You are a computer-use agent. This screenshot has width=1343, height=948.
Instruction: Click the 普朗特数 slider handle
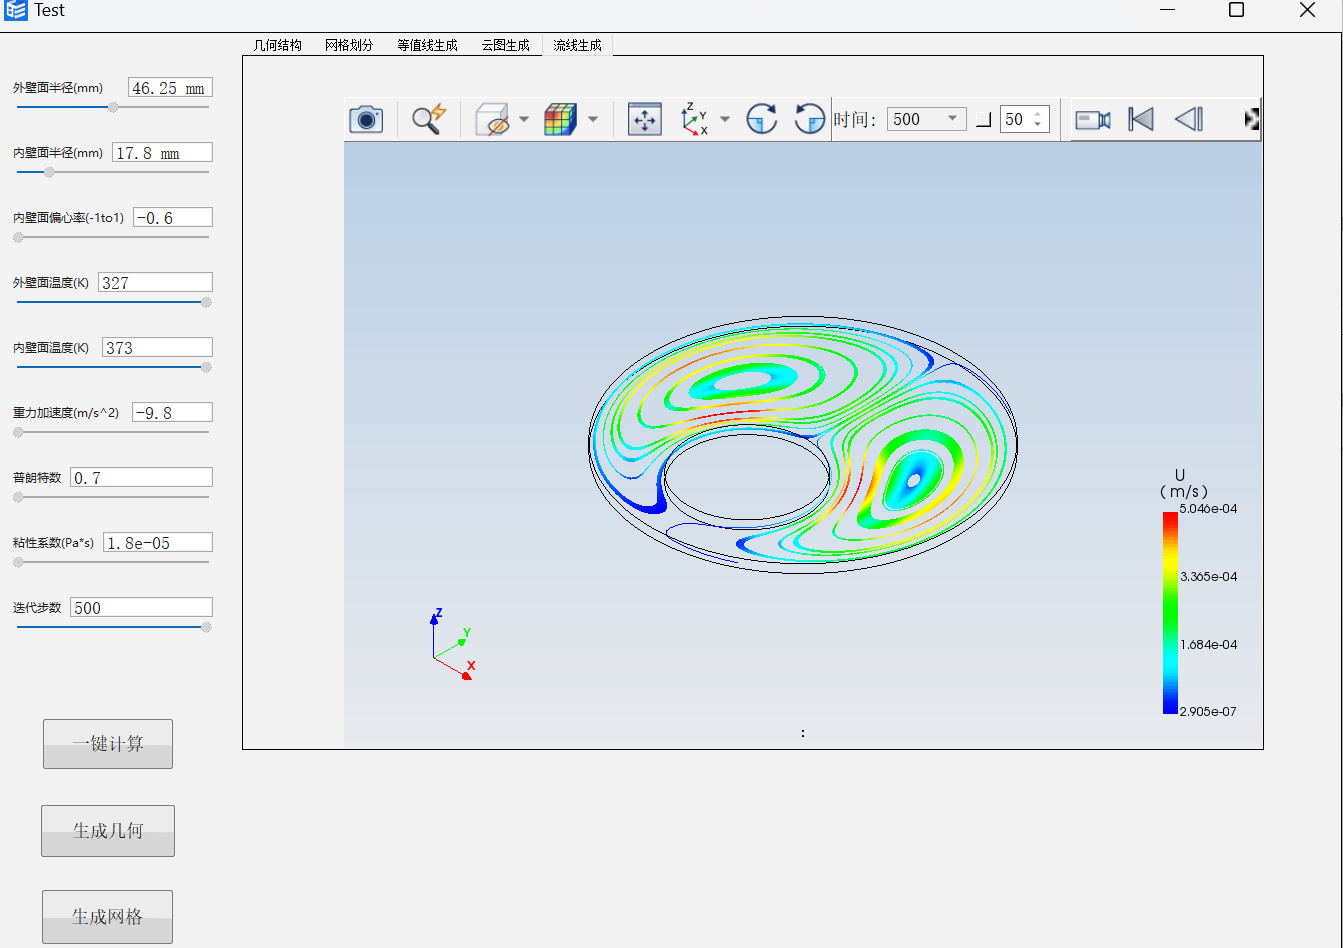tap(18, 497)
